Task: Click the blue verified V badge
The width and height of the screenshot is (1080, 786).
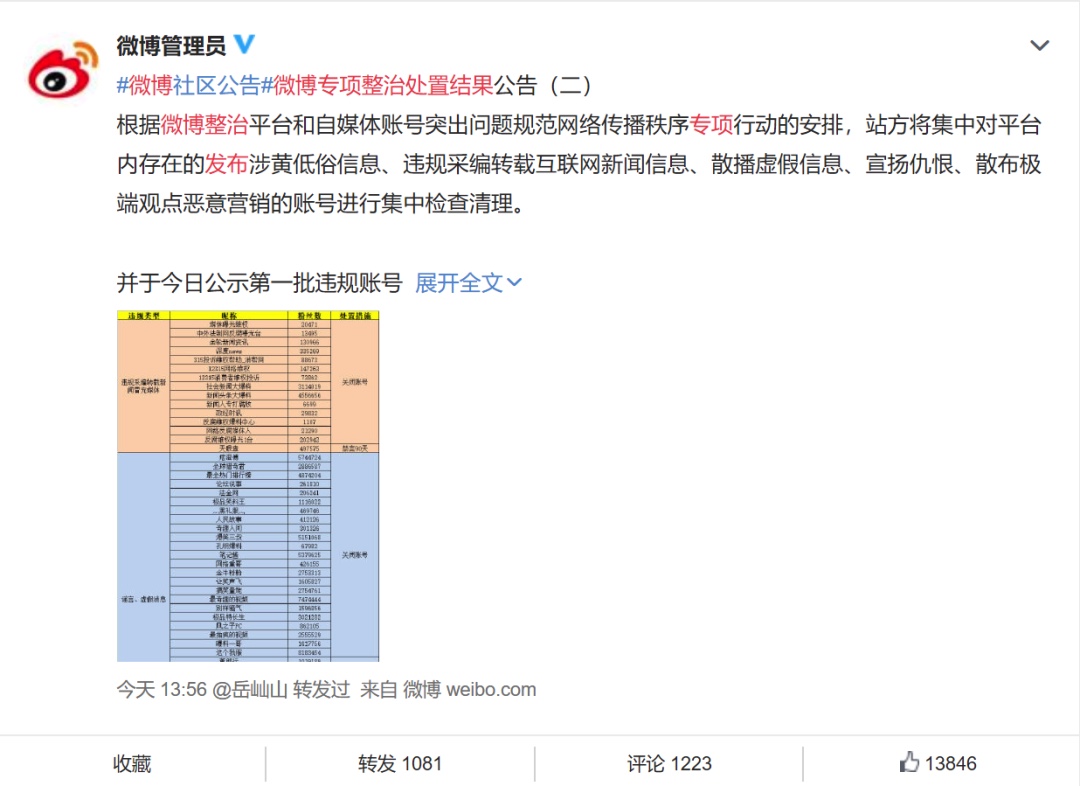Action: [245, 44]
